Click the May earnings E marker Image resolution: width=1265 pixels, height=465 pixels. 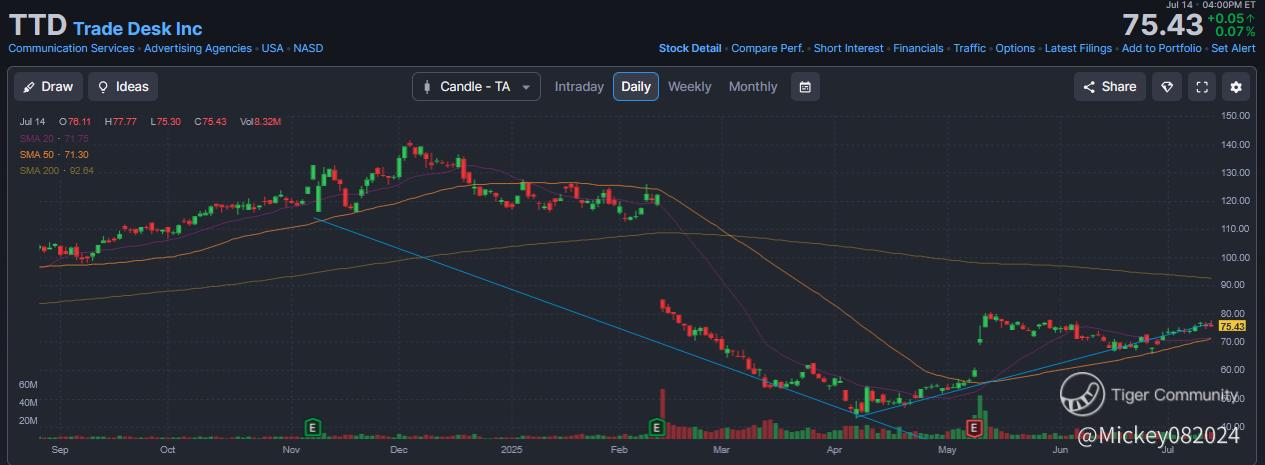click(x=975, y=427)
